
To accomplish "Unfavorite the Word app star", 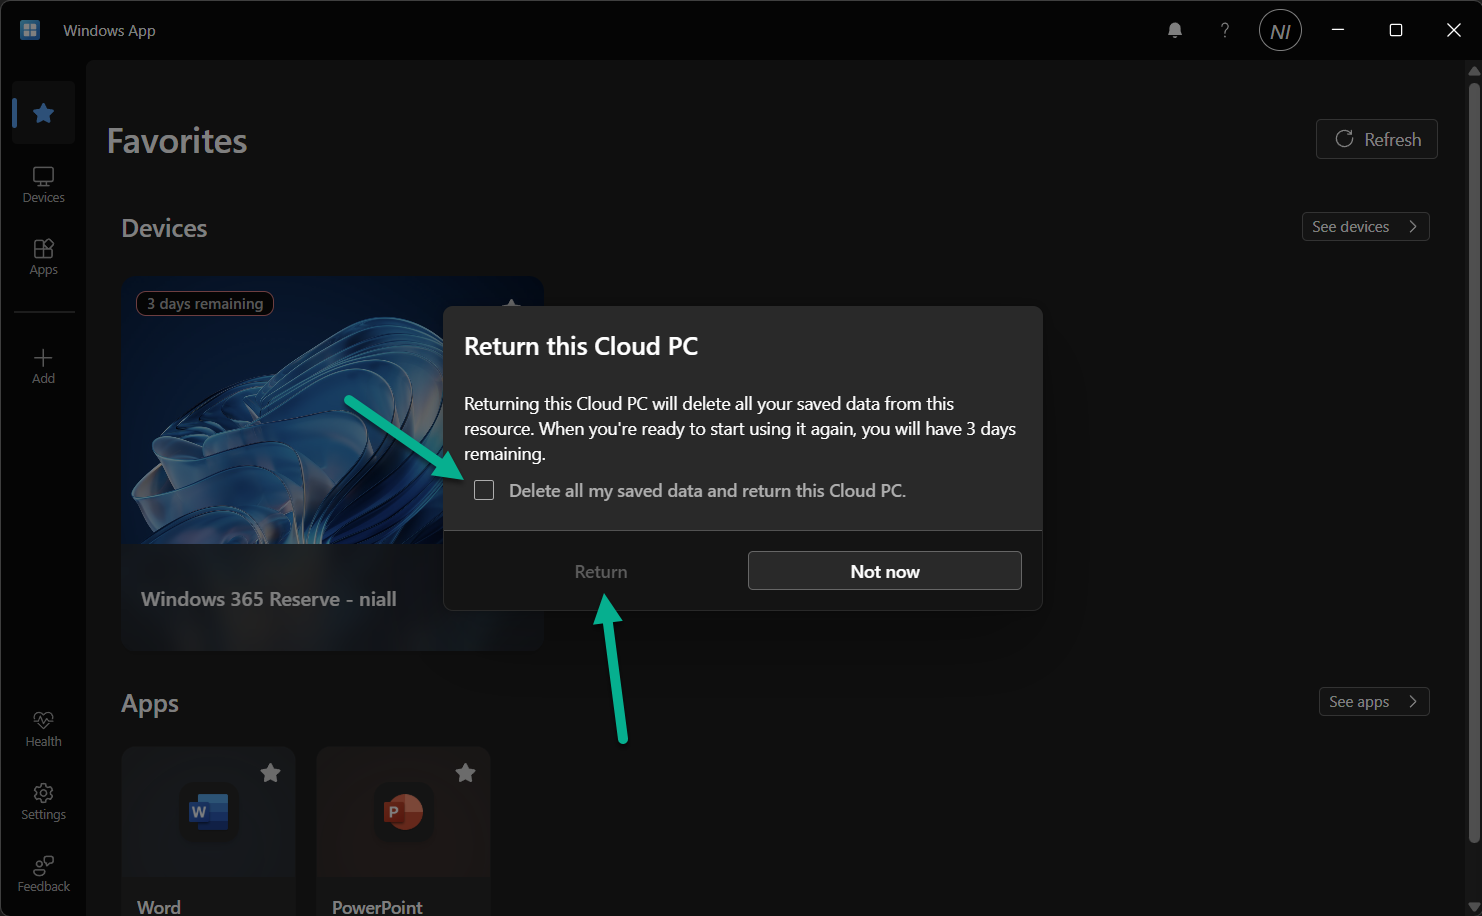I will (270, 773).
